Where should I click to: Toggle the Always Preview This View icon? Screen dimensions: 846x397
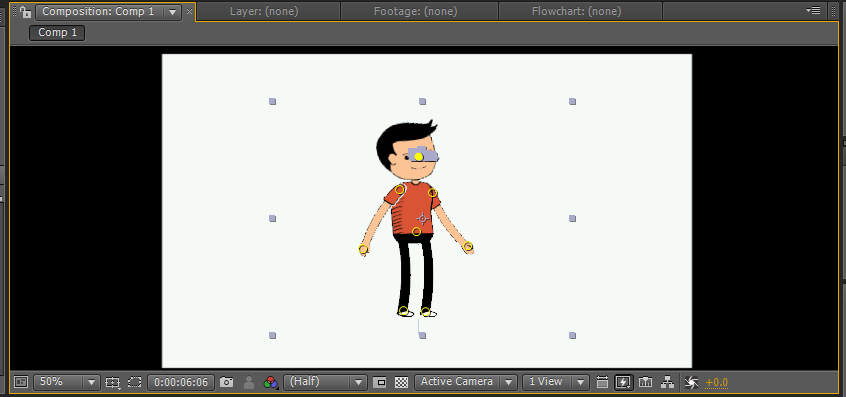[21, 382]
